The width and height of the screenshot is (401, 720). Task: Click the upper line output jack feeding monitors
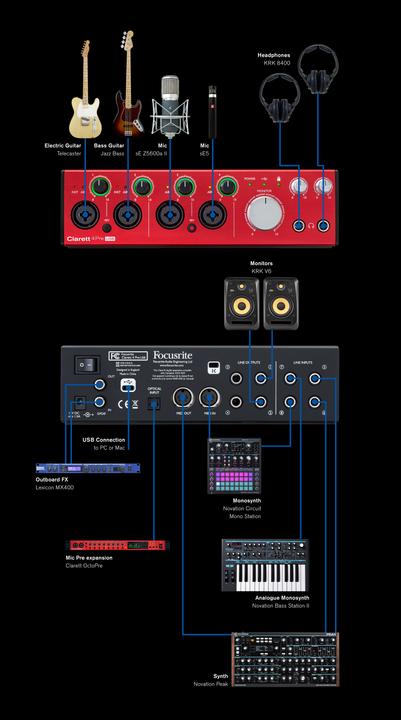261,378
